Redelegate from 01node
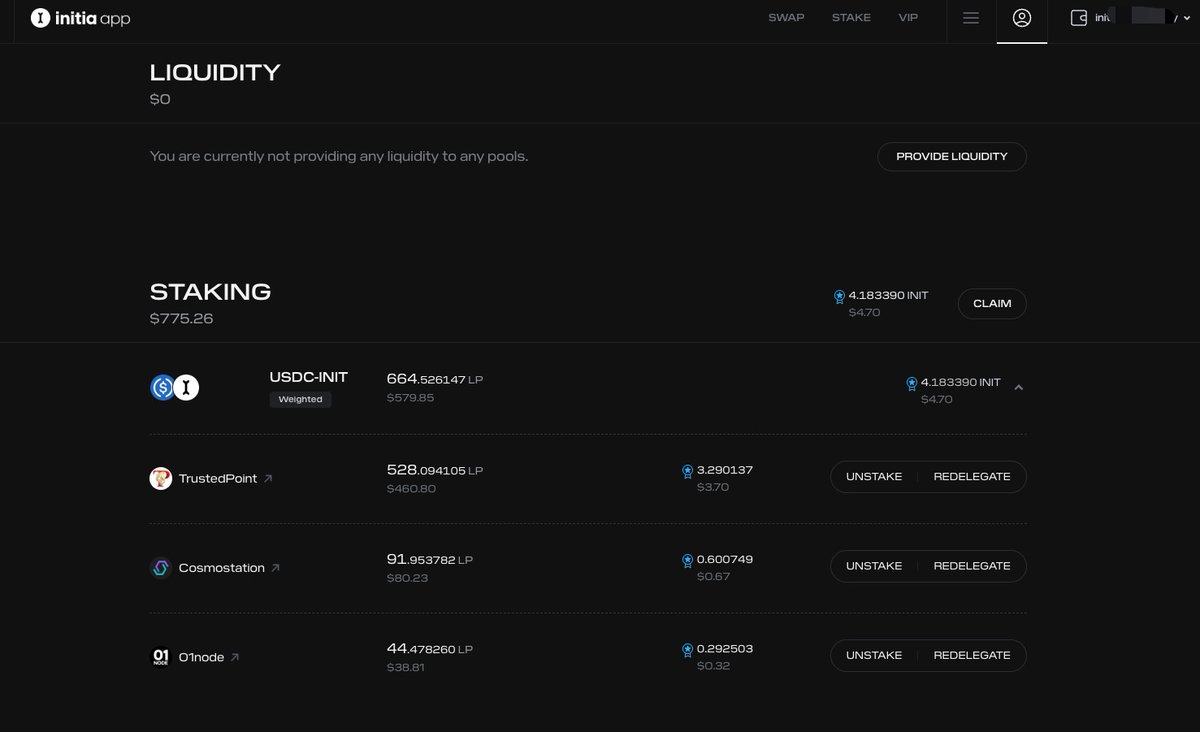This screenshot has width=1200, height=732. [x=972, y=655]
